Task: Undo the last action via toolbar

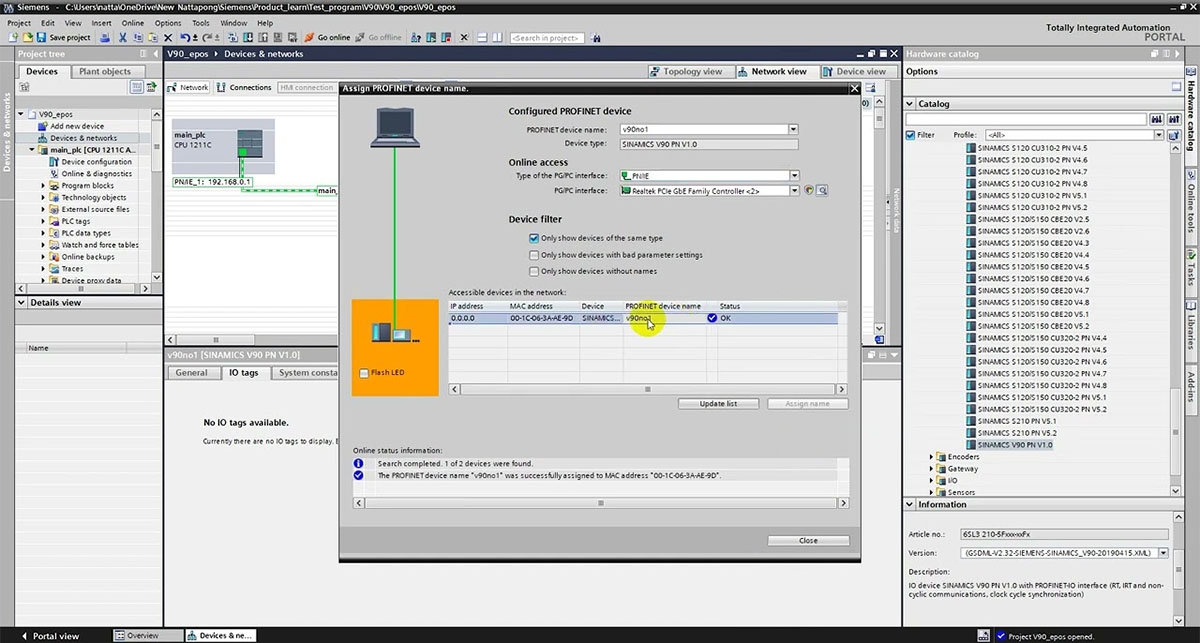Action: [x=186, y=37]
